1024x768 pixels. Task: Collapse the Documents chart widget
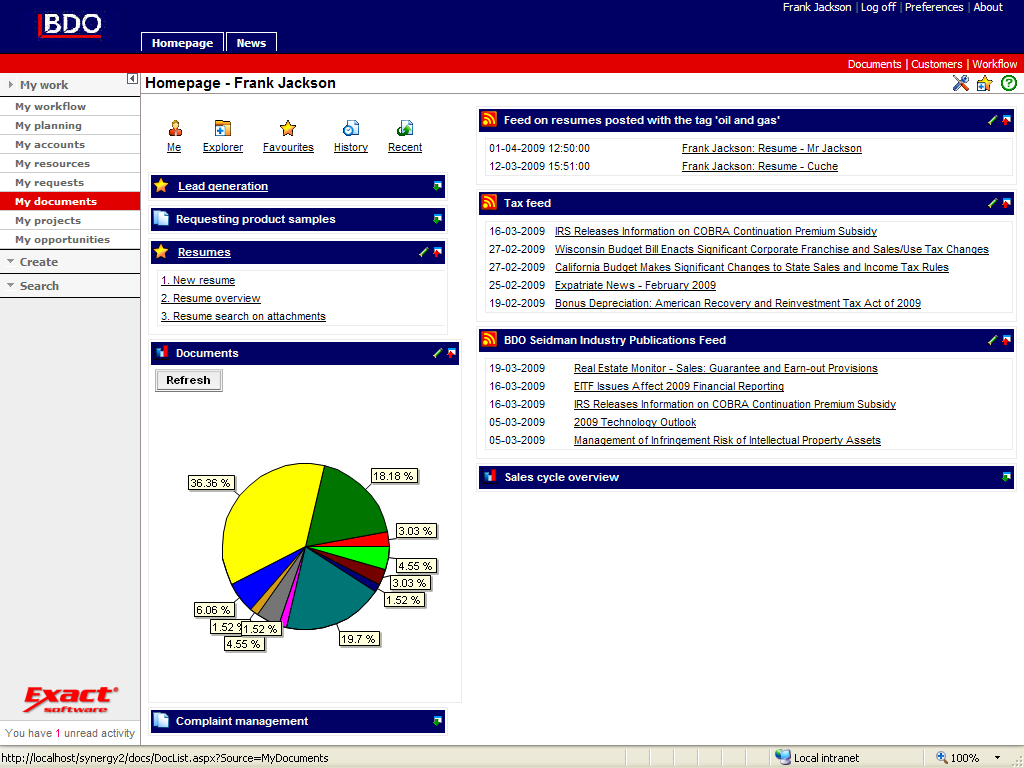(x=451, y=353)
